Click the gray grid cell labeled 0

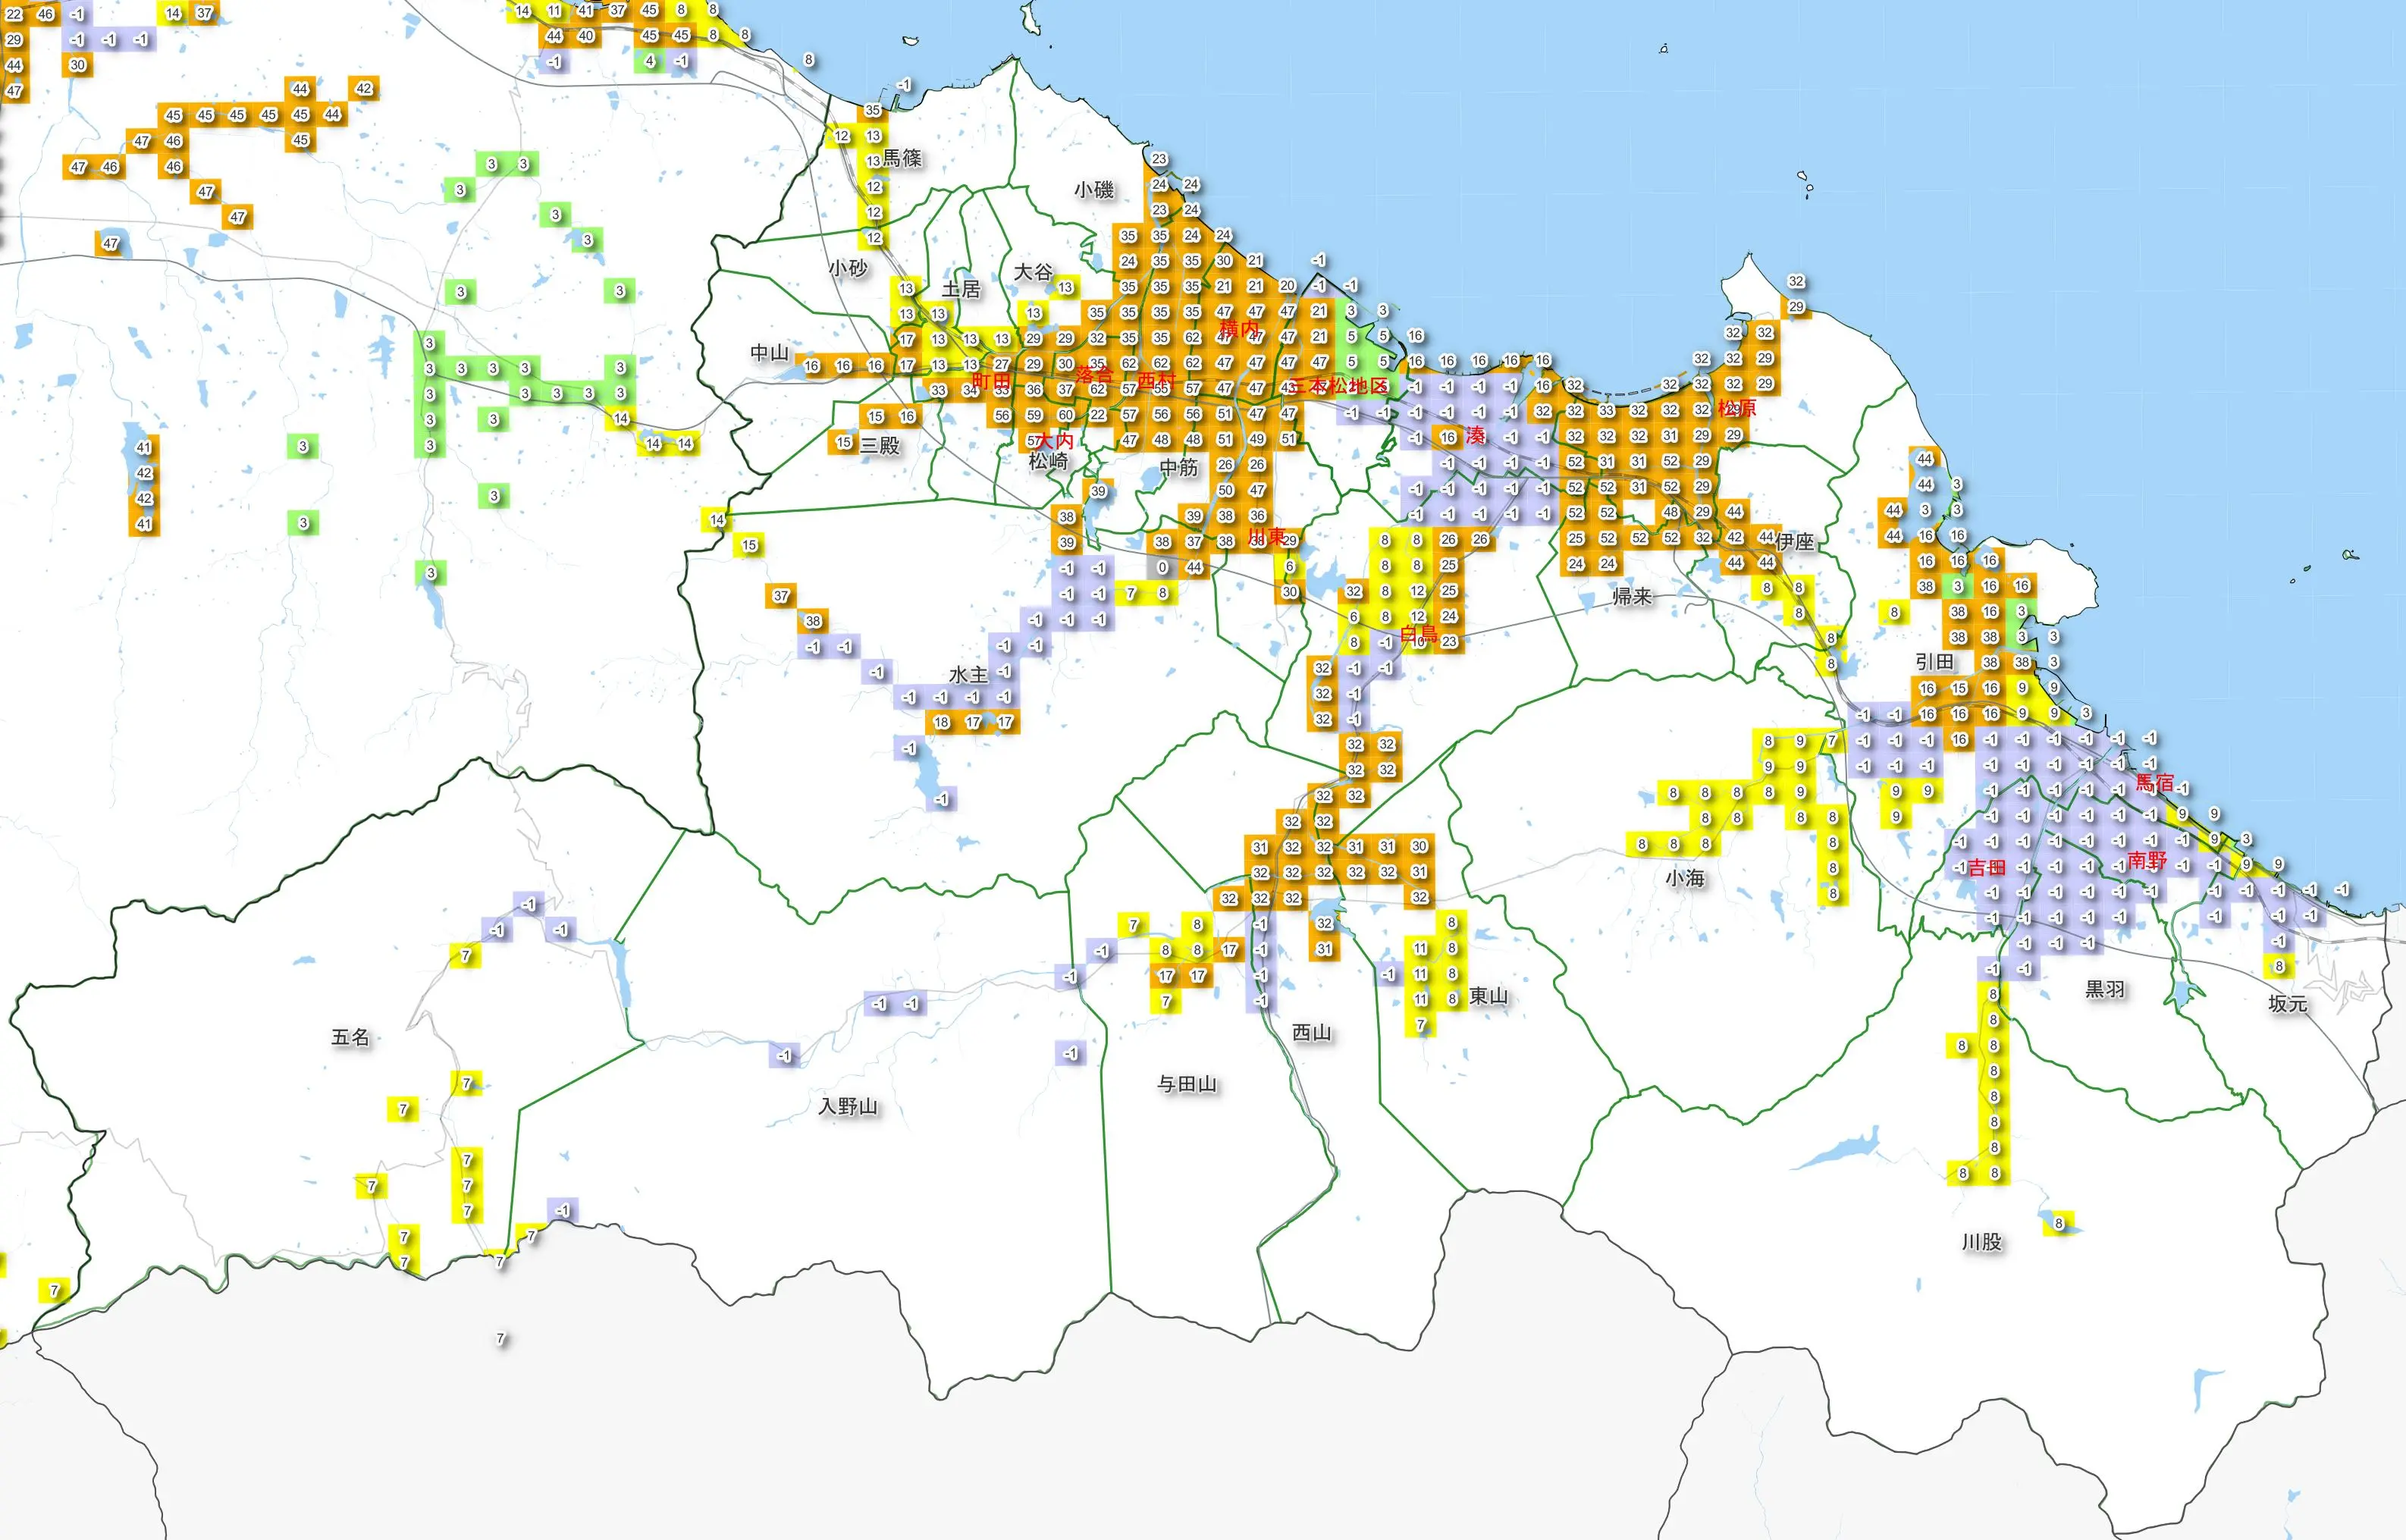[x=1161, y=567]
